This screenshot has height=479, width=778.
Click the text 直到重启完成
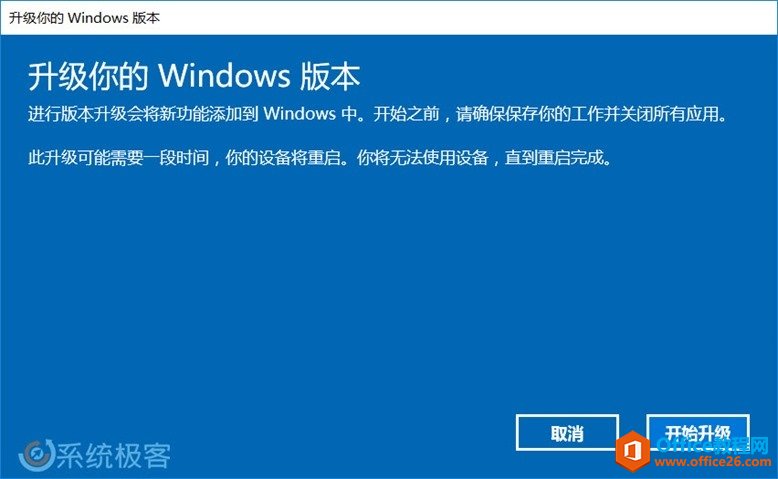tap(554, 158)
